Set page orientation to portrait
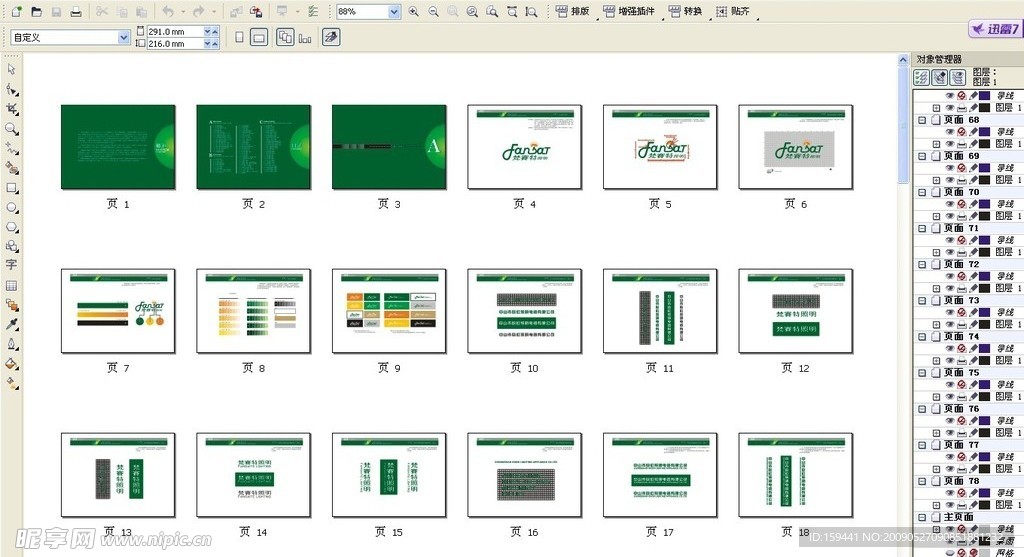 tap(239, 38)
